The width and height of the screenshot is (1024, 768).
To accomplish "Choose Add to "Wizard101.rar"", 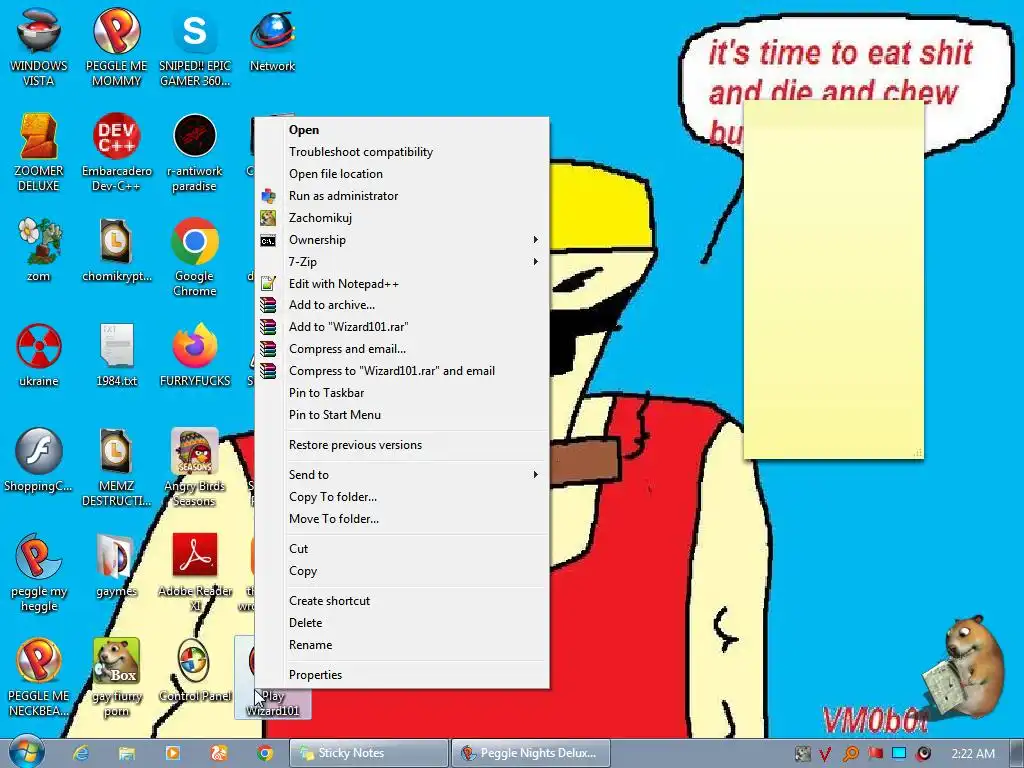I will [x=402, y=327].
